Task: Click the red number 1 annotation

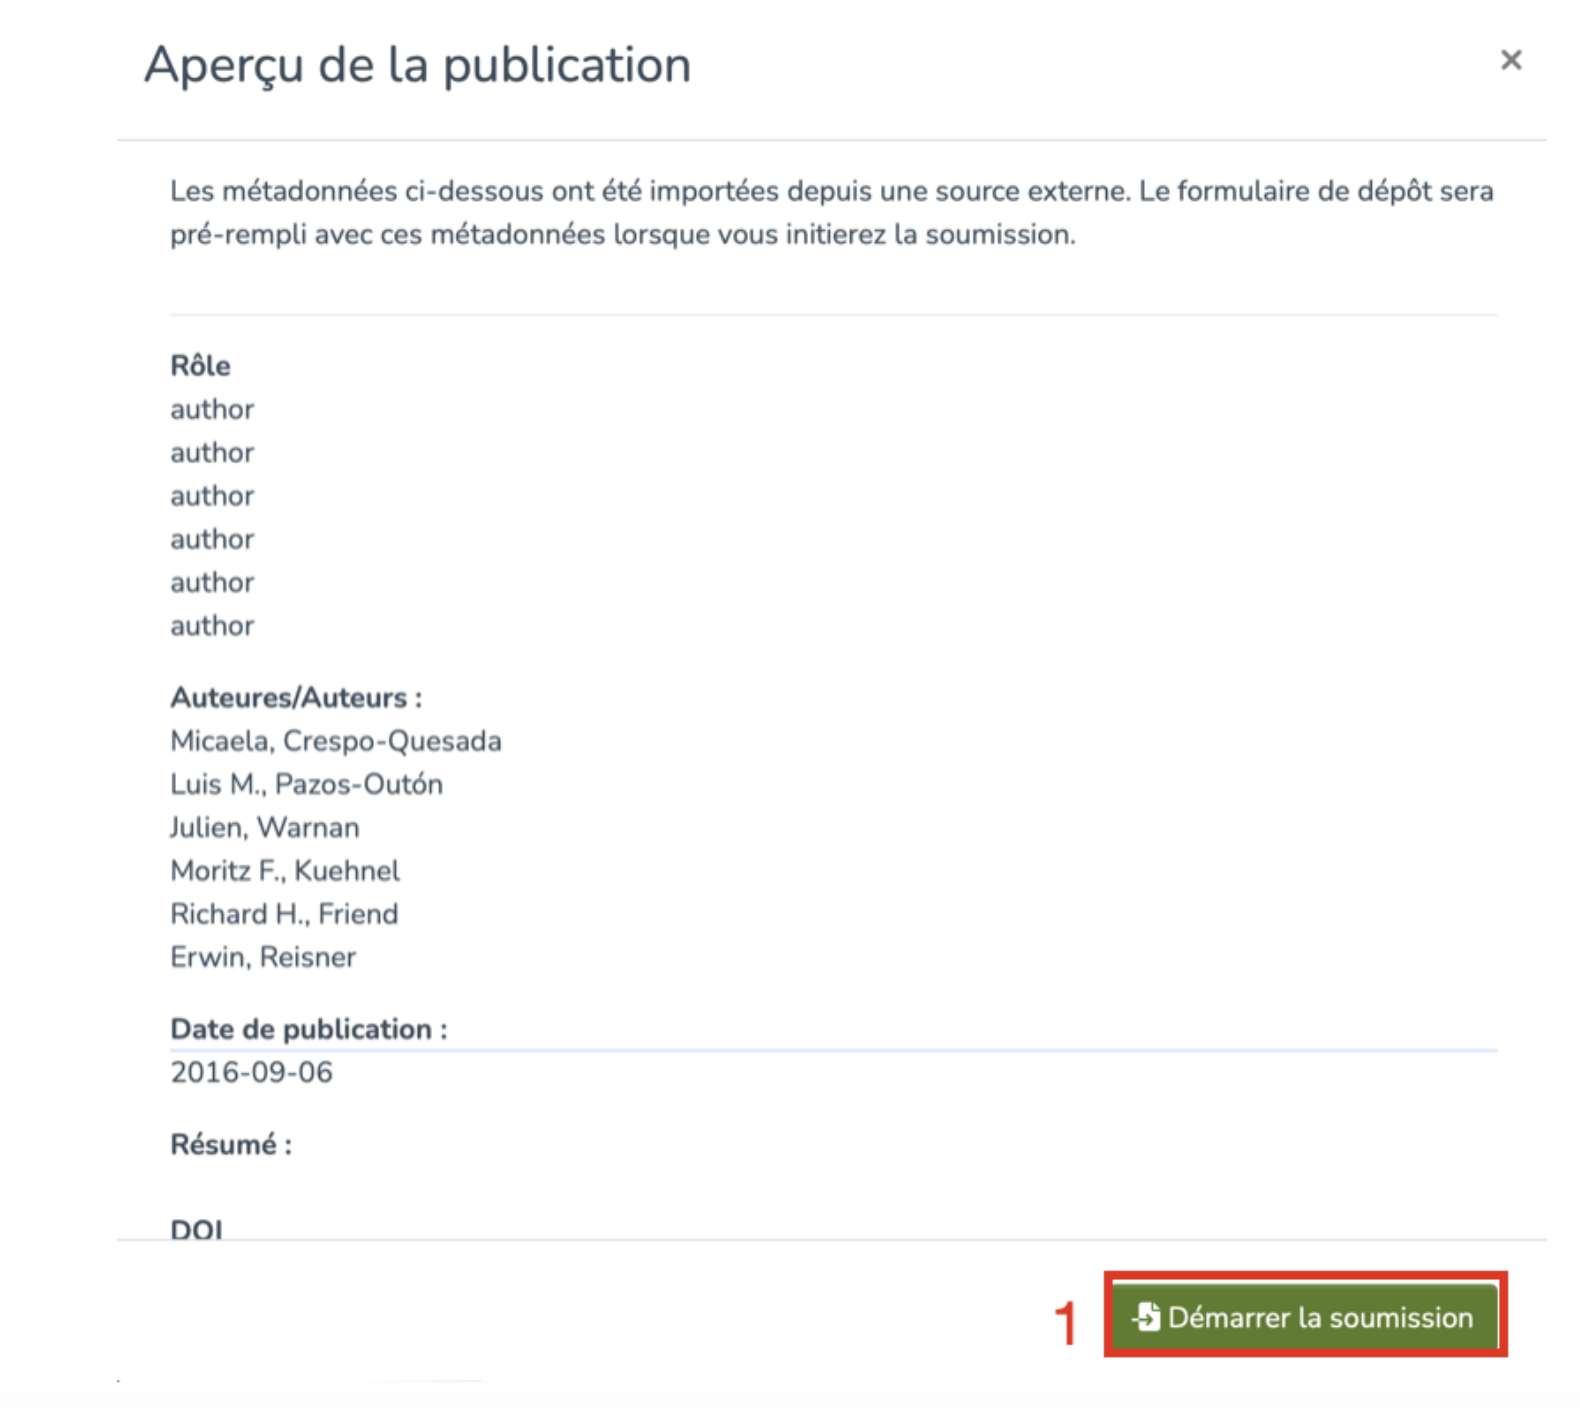Action: 1066,1324
